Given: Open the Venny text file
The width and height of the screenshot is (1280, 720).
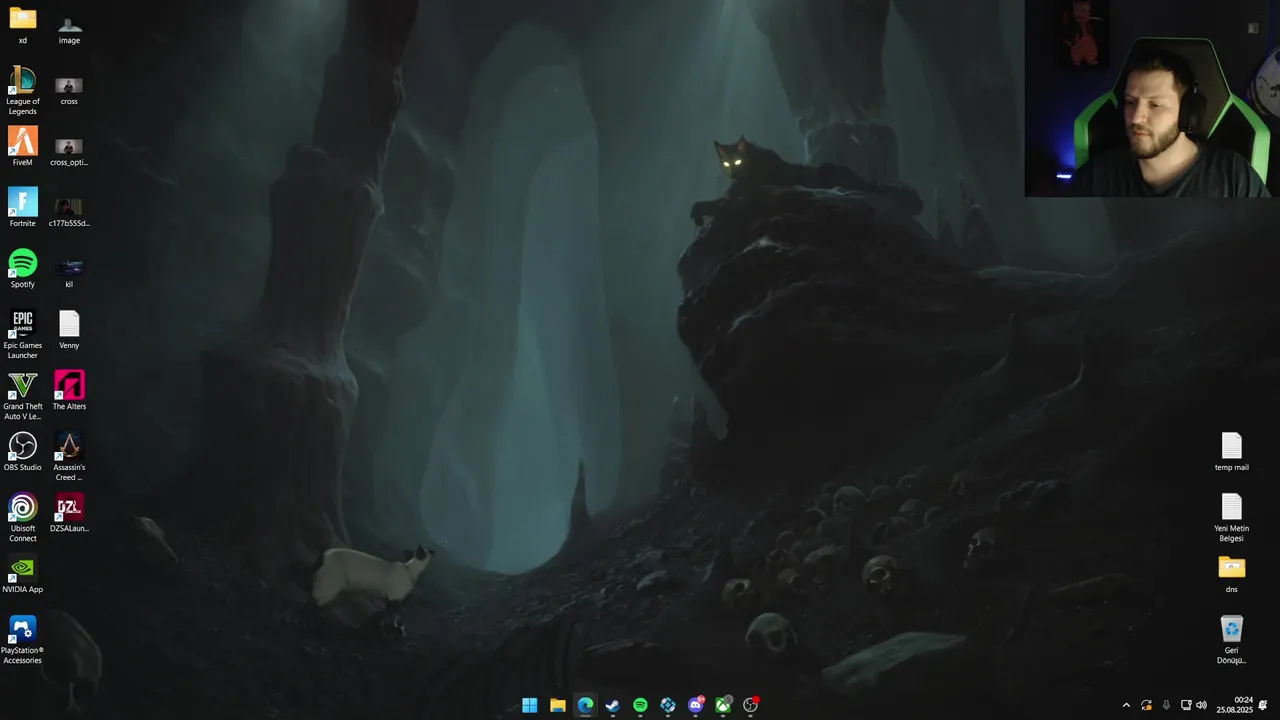Looking at the screenshot, I should coord(69,330).
